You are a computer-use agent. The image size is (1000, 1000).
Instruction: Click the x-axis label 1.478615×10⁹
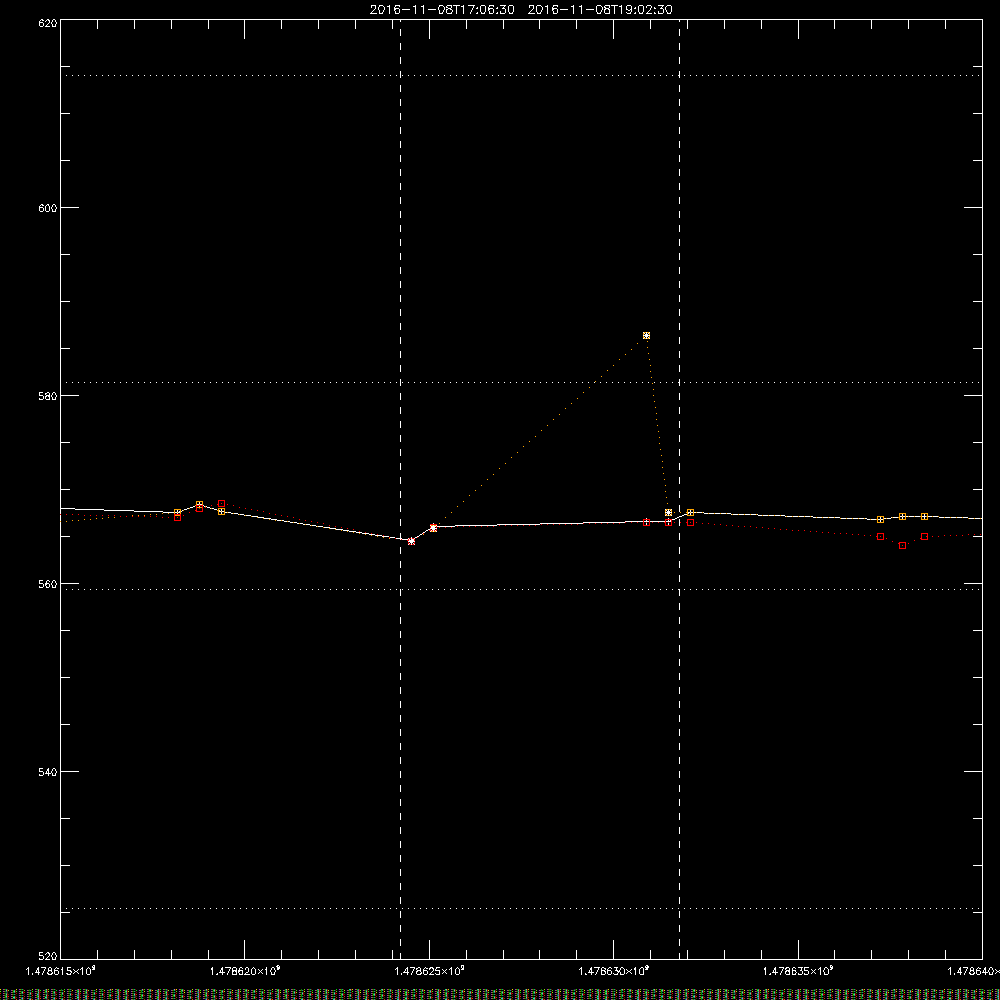[60, 971]
